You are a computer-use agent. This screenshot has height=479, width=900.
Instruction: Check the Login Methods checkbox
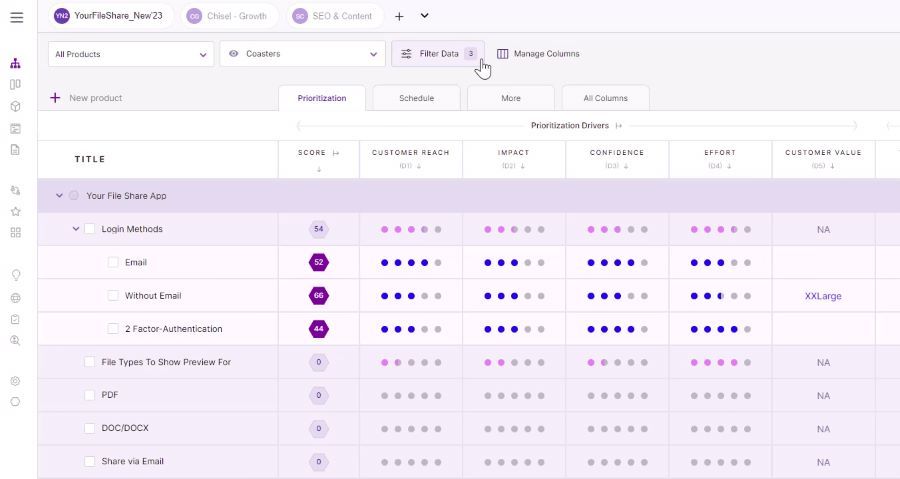[x=90, y=229]
